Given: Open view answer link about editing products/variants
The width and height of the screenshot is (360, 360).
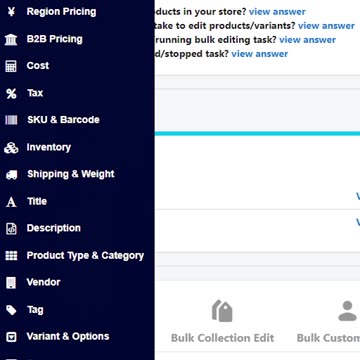Looking at the screenshot, I should pos(326,26).
